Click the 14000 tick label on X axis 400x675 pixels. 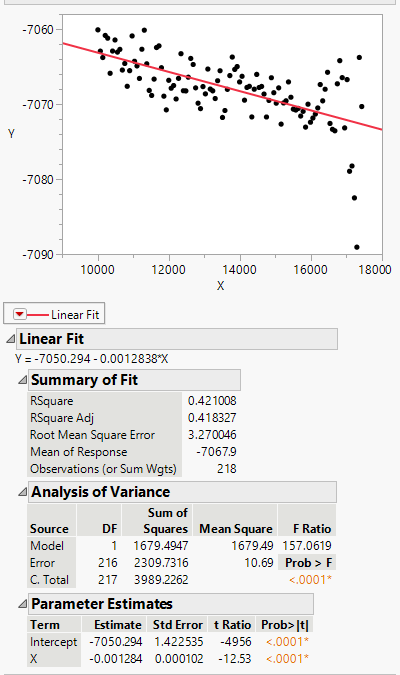click(x=239, y=270)
